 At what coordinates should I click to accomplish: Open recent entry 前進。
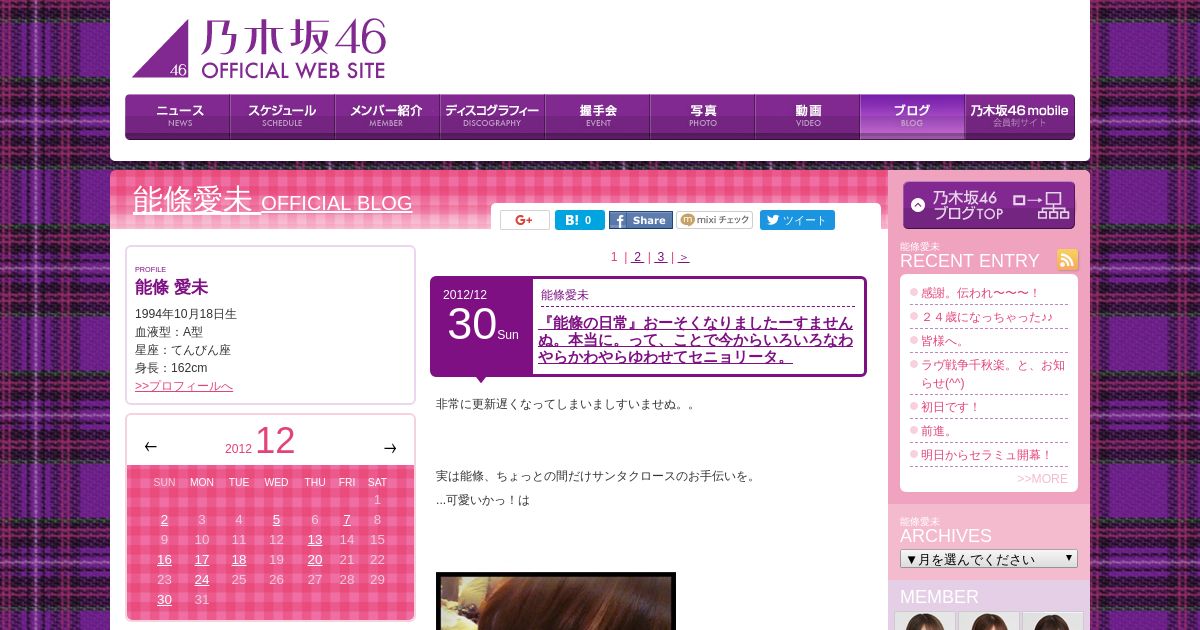point(939,431)
